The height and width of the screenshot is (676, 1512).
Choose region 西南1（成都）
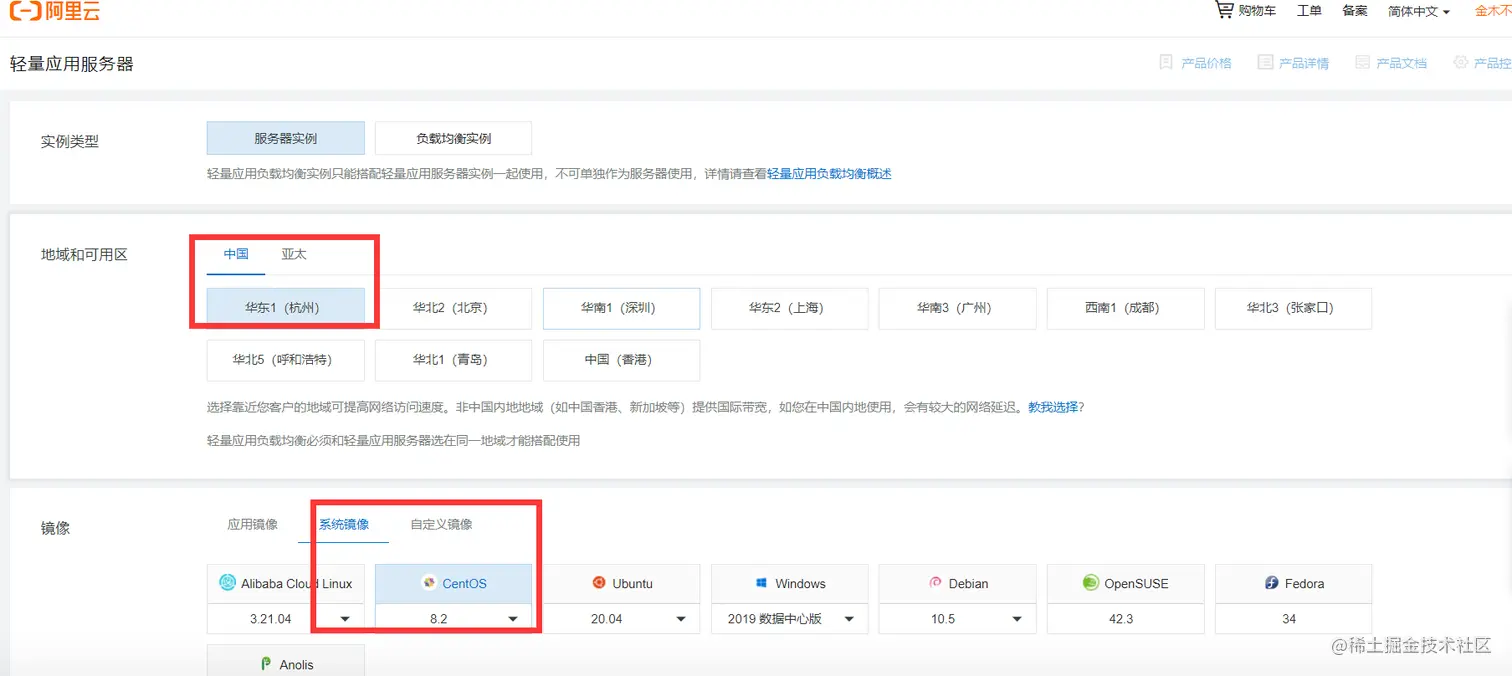point(1125,308)
